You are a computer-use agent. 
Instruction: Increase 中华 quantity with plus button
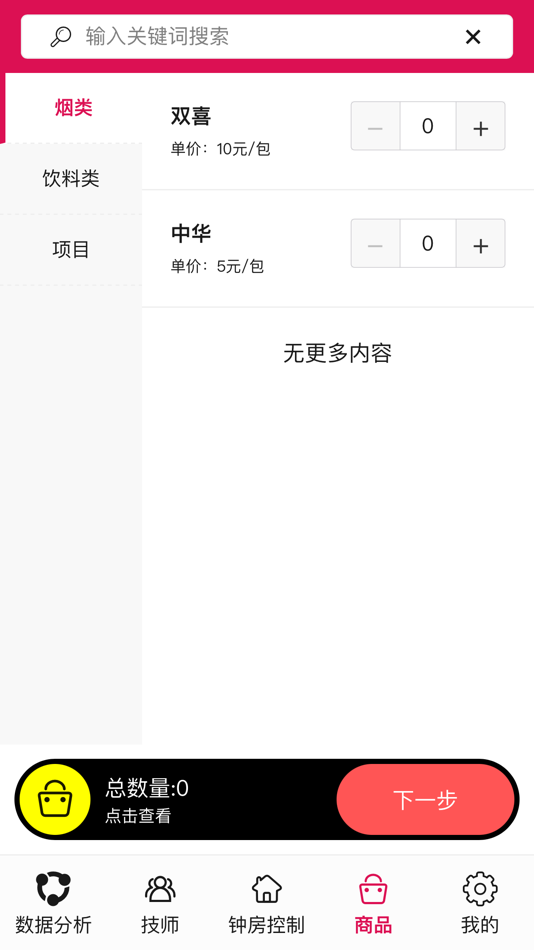point(481,244)
